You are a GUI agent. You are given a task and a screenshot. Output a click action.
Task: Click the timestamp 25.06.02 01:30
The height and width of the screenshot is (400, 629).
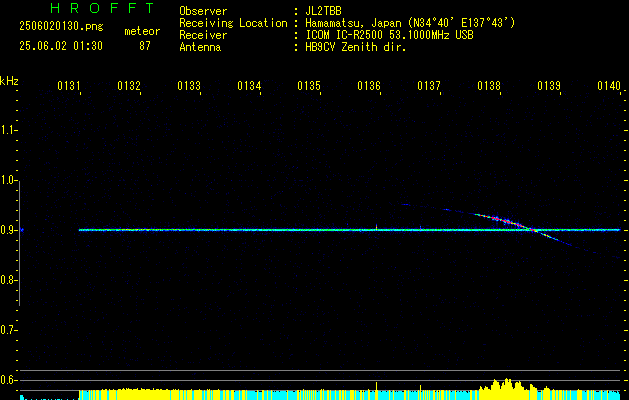tap(61, 46)
